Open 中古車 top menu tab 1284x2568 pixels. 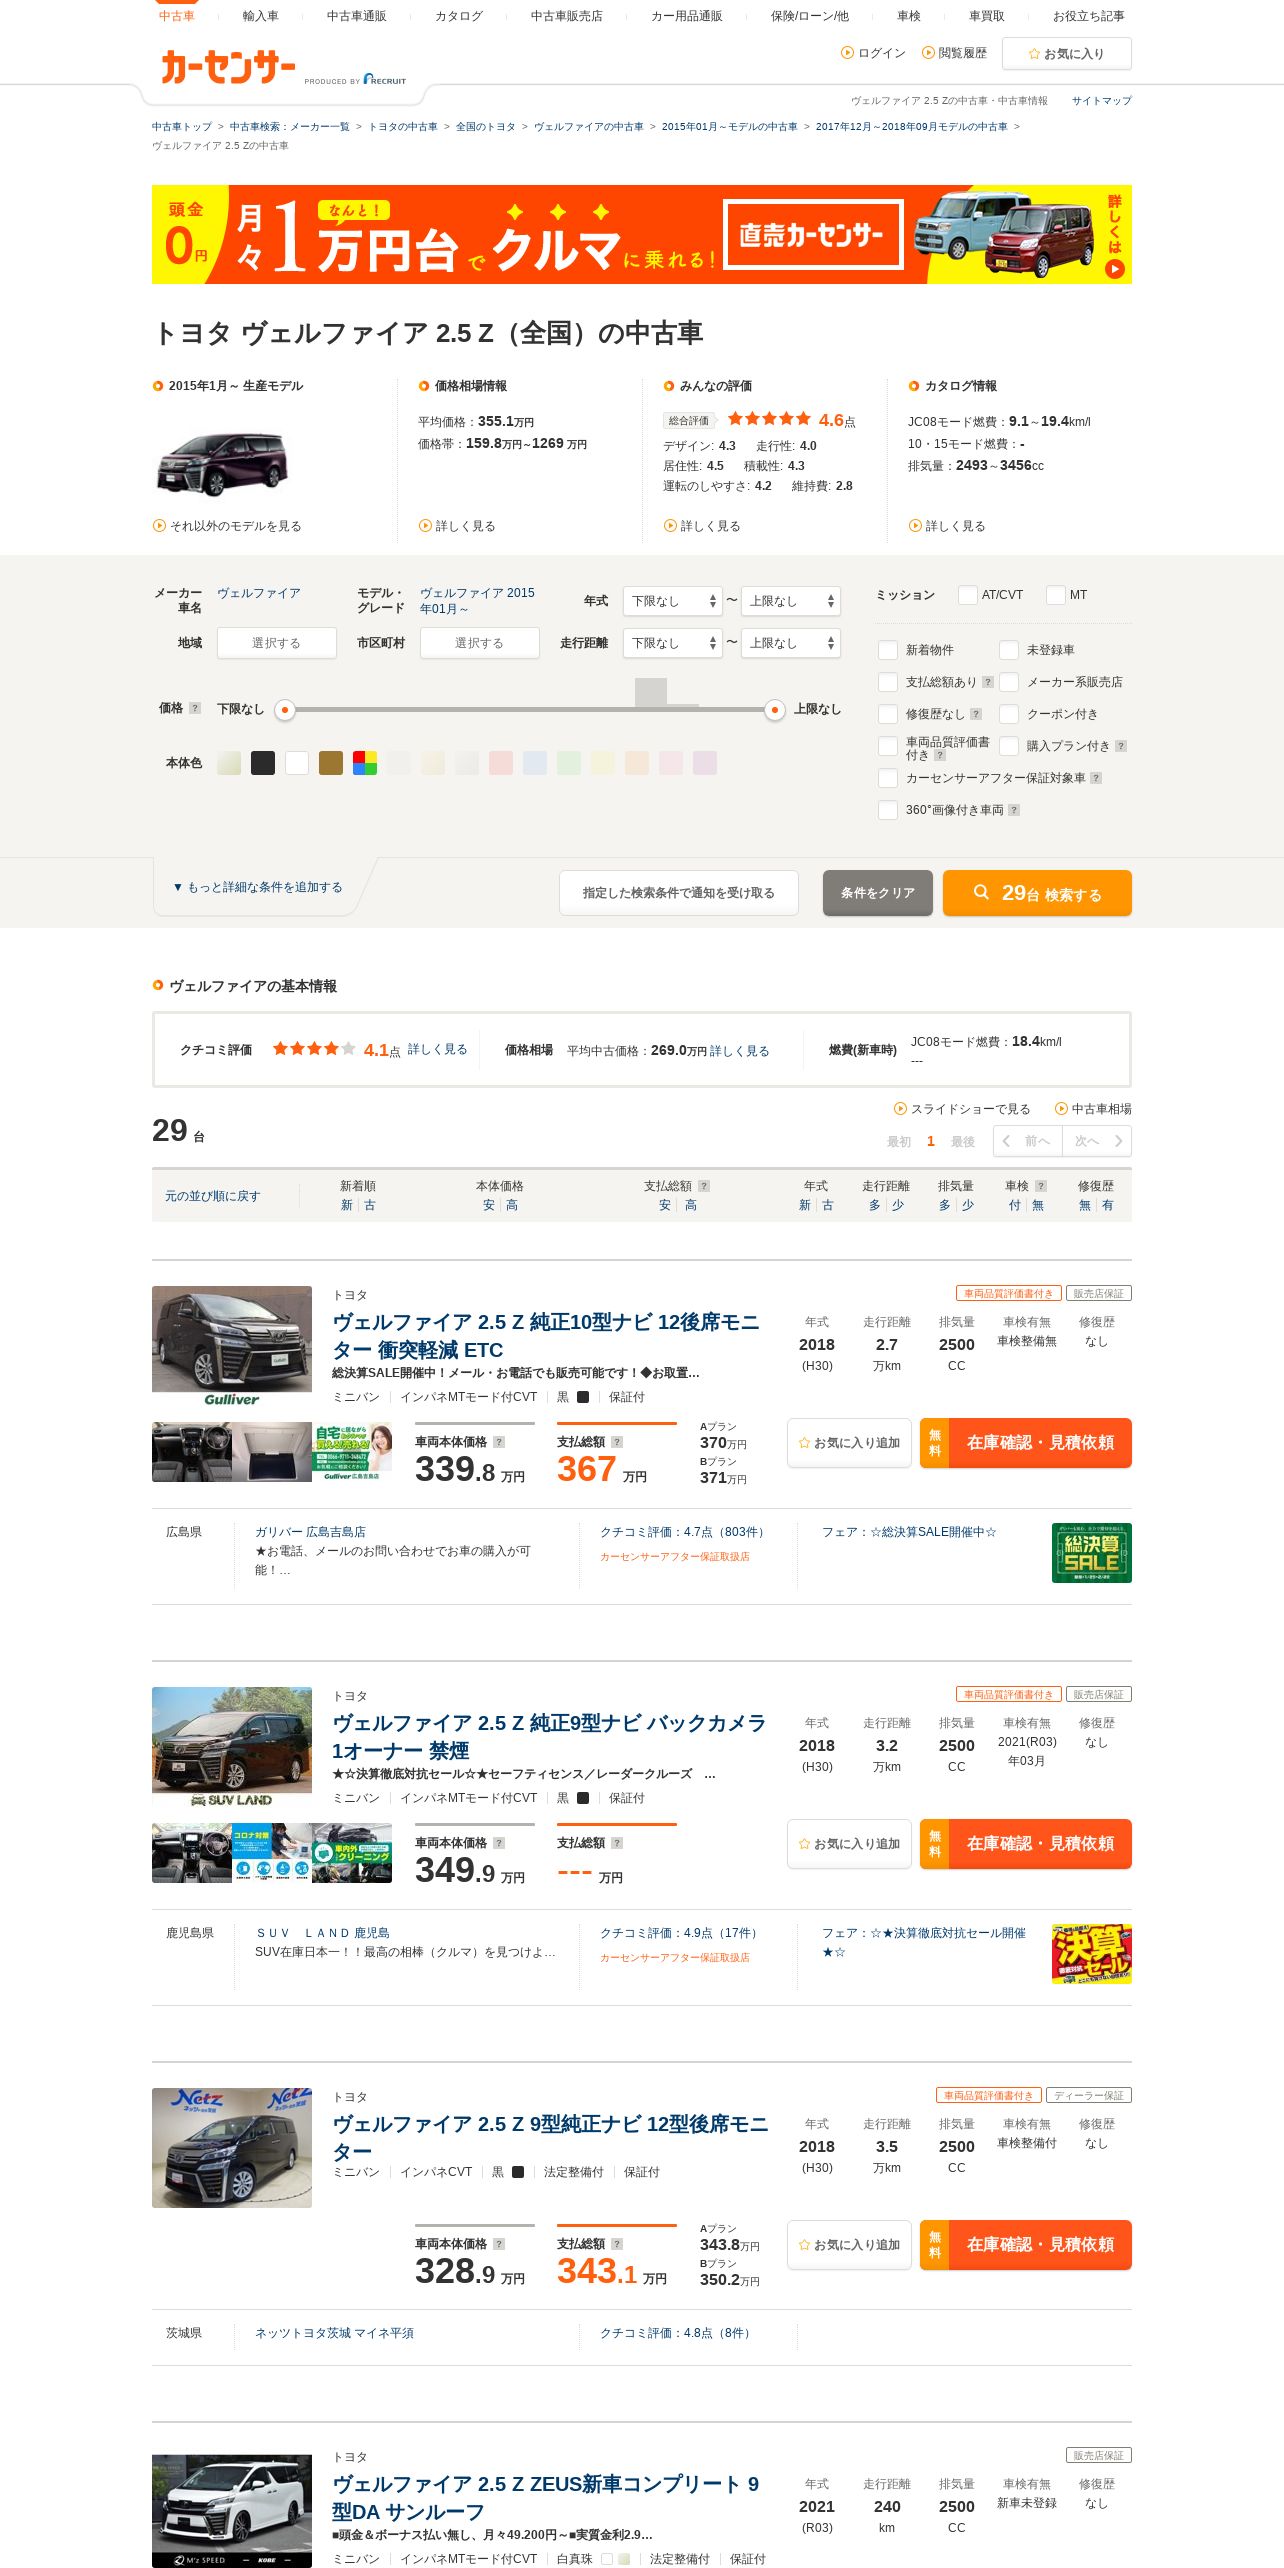[176, 16]
